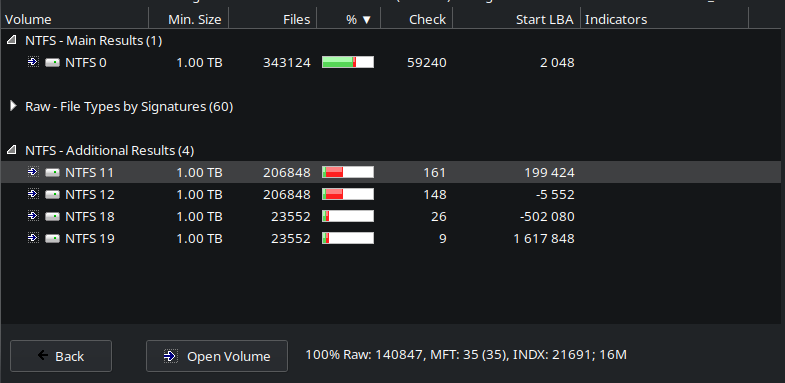The image size is (785, 383).
Task: Click the arrow icon beside NTFS 0
Action: [x=33, y=63]
